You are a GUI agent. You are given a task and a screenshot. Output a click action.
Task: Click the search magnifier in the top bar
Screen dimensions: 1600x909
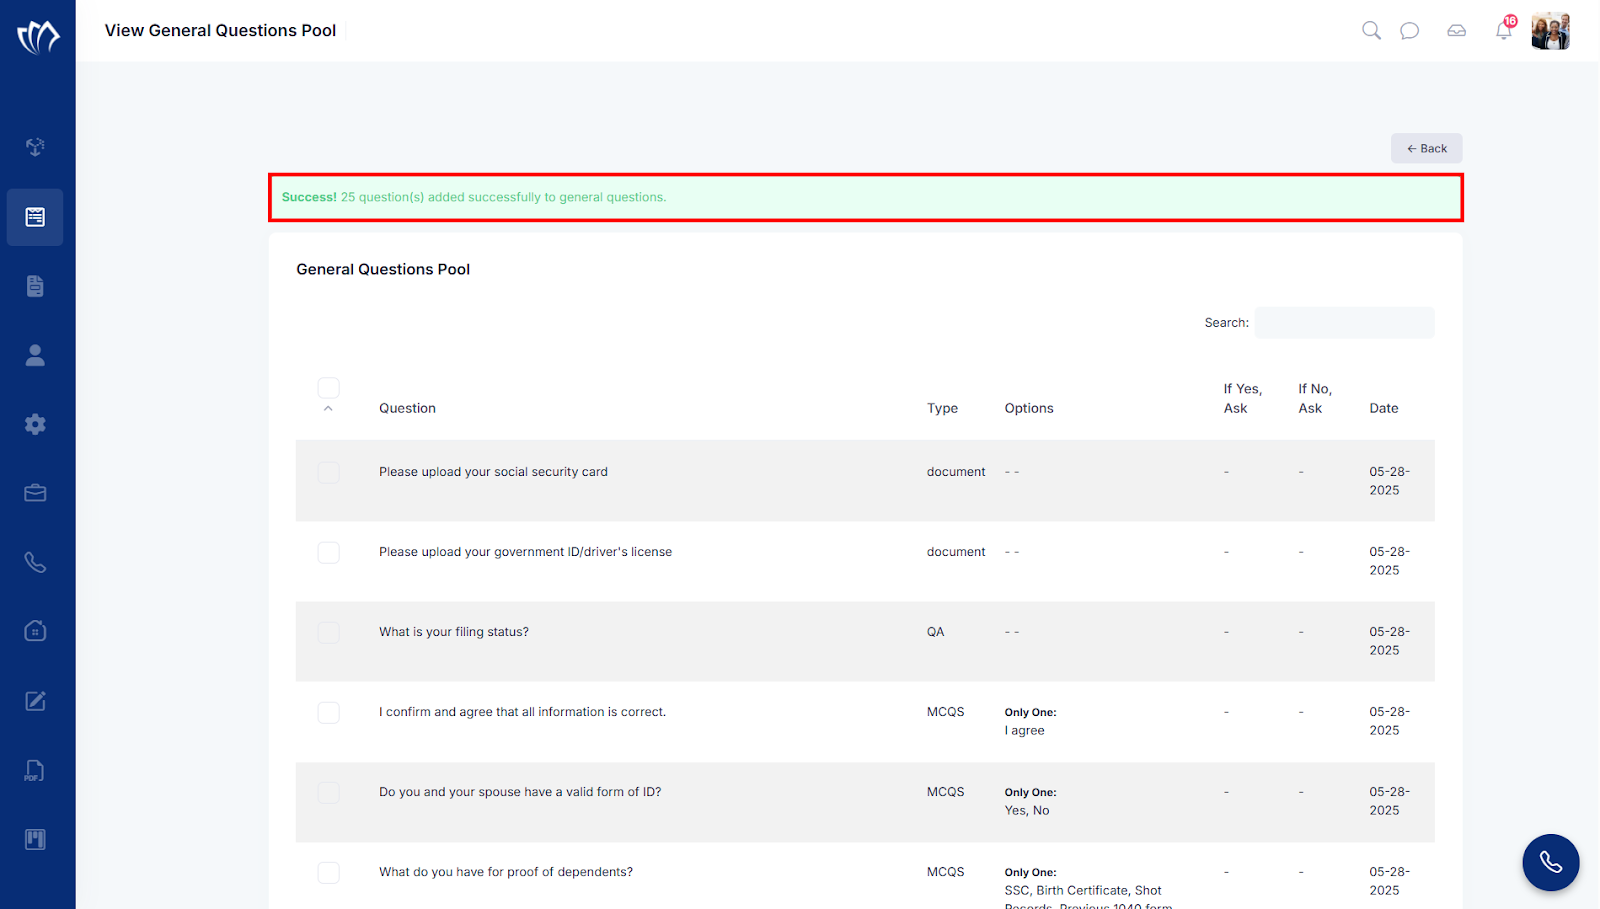1371,30
